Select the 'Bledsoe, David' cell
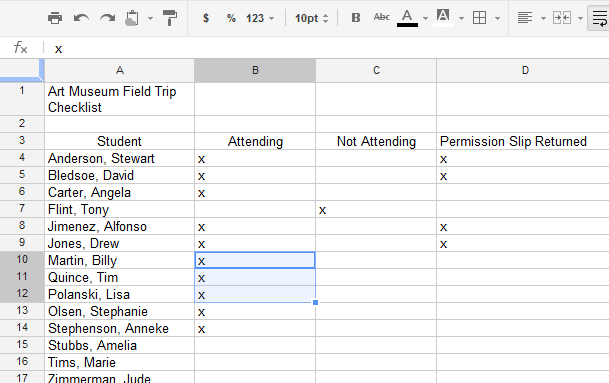The width and height of the screenshot is (609, 383). pos(120,175)
